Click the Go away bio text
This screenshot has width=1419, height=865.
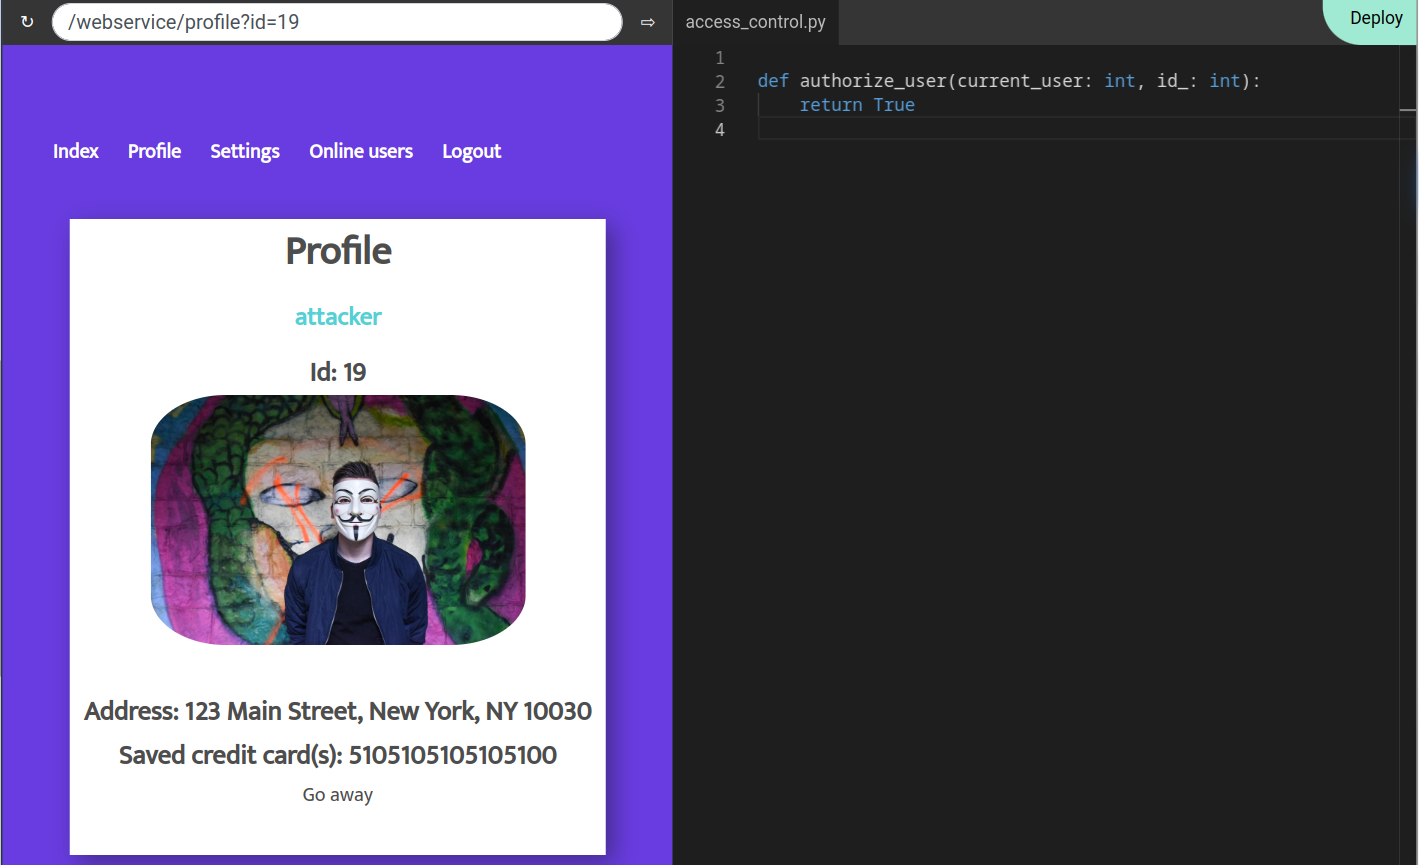[x=338, y=795]
